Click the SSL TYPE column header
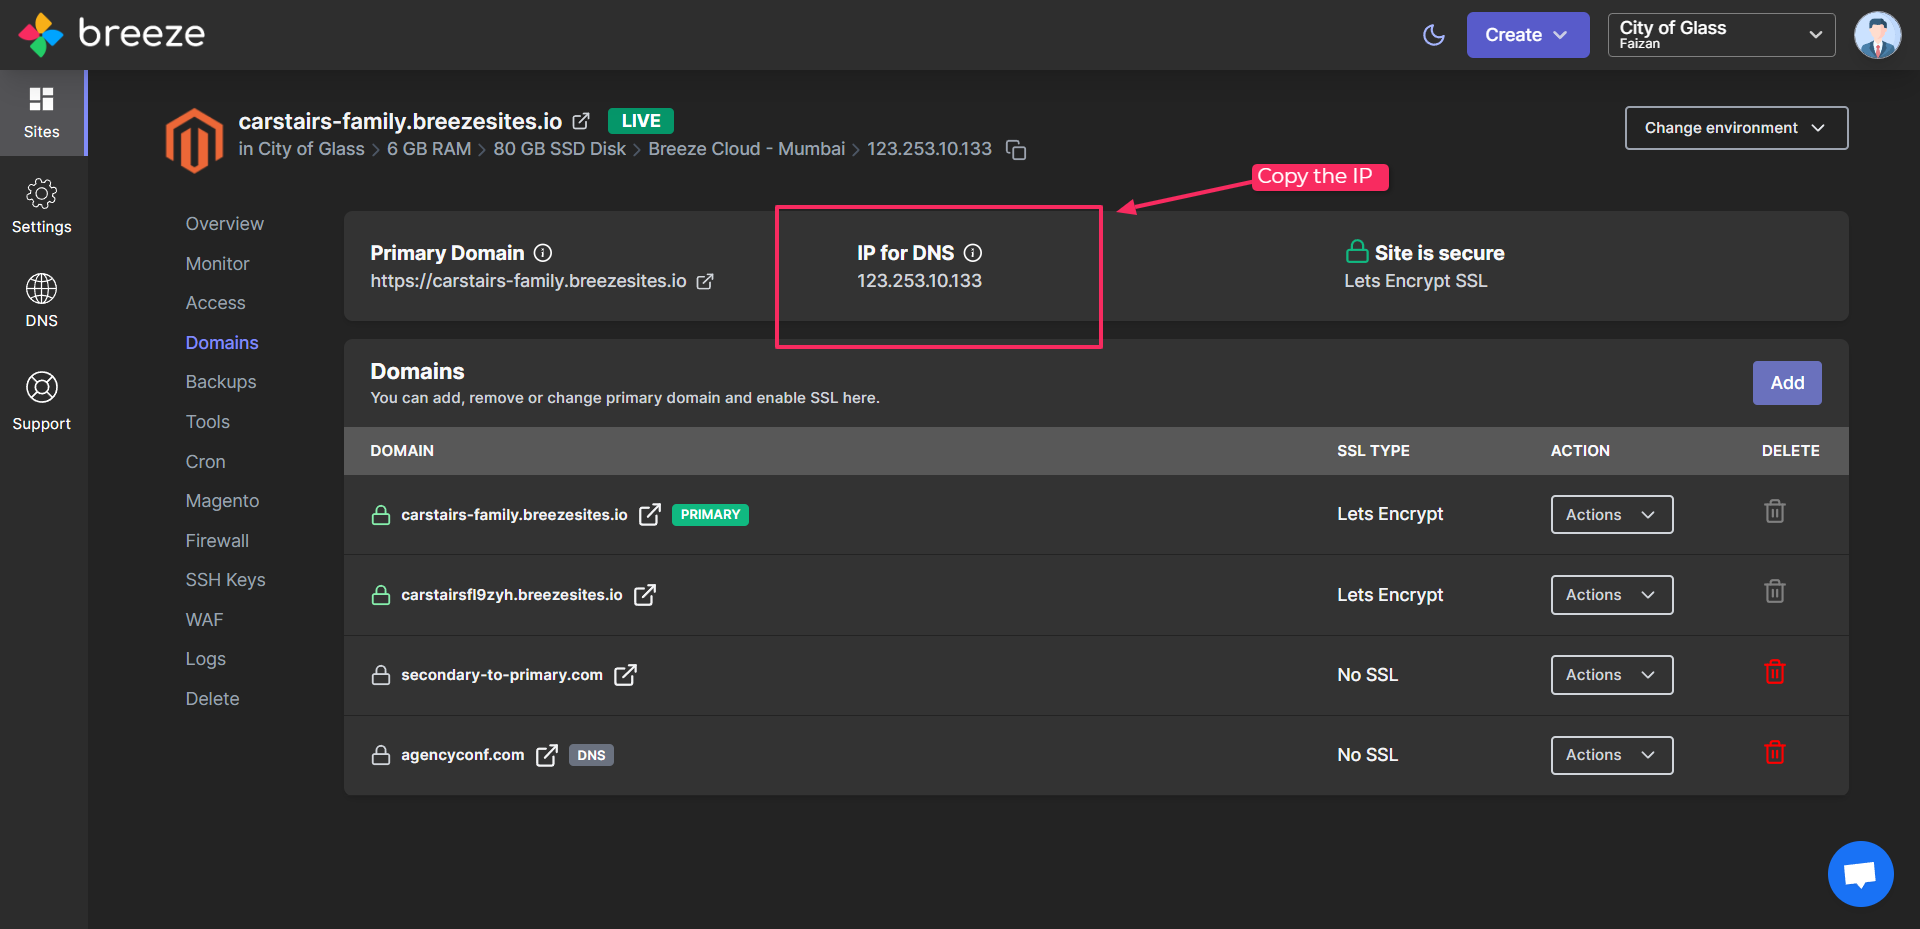 [x=1373, y=451]
